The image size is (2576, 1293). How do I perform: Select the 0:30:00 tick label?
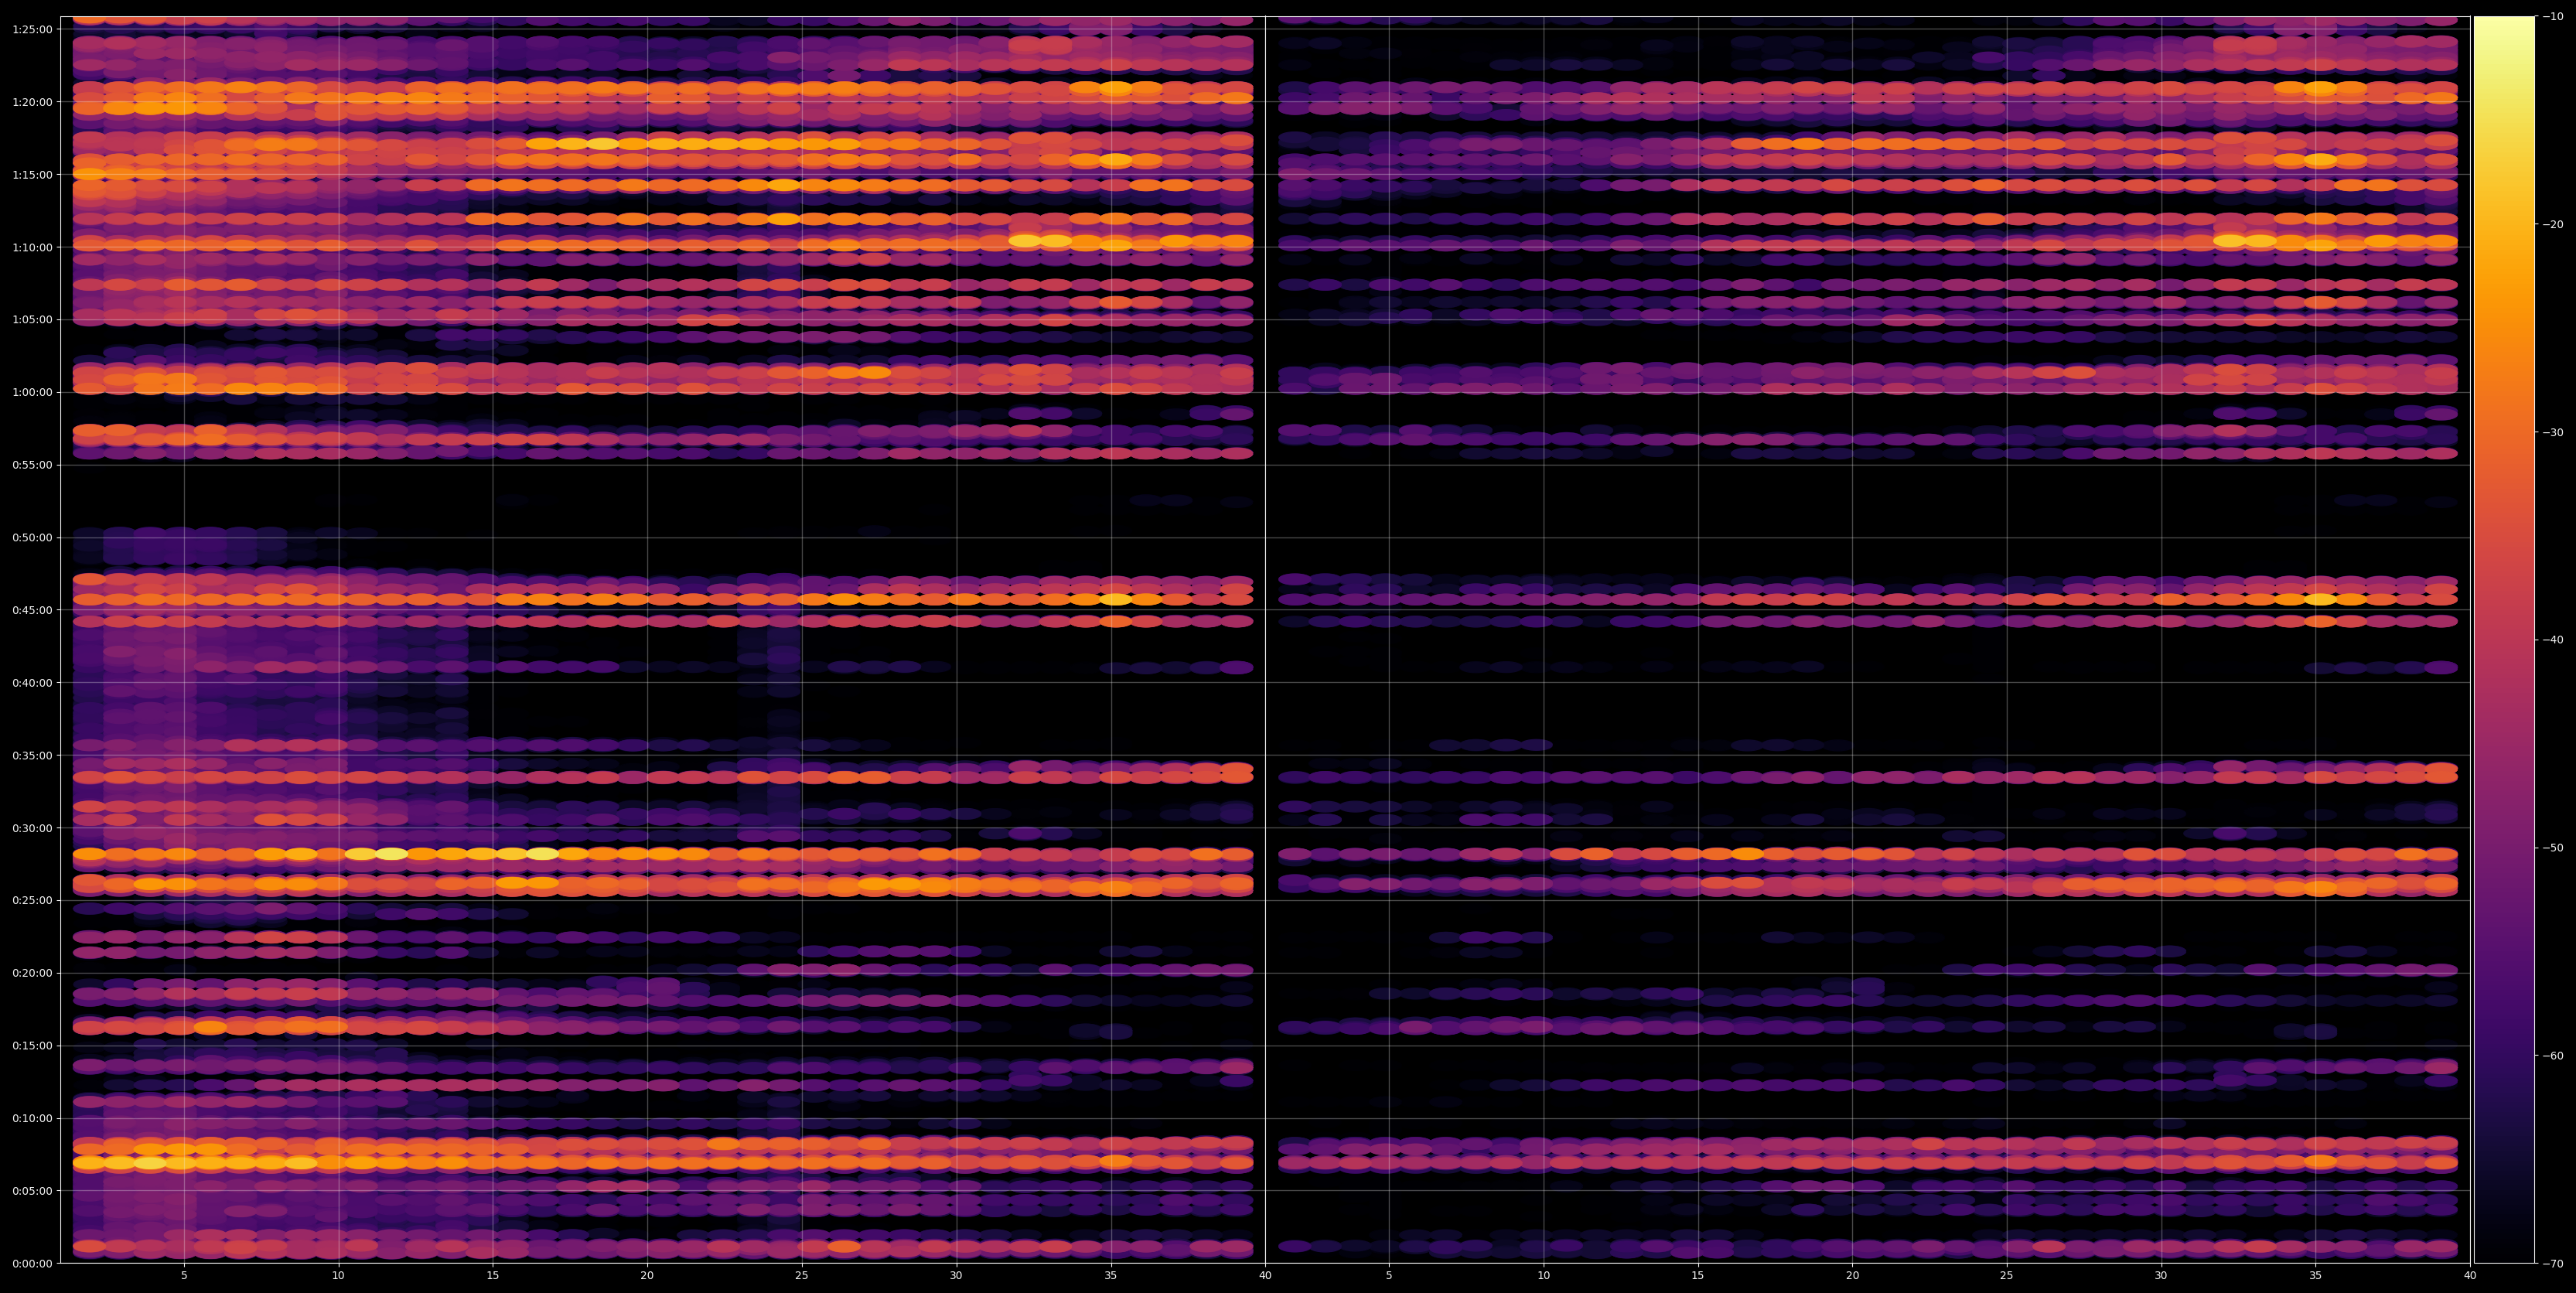pyautogui.click(x=32, y=828)
